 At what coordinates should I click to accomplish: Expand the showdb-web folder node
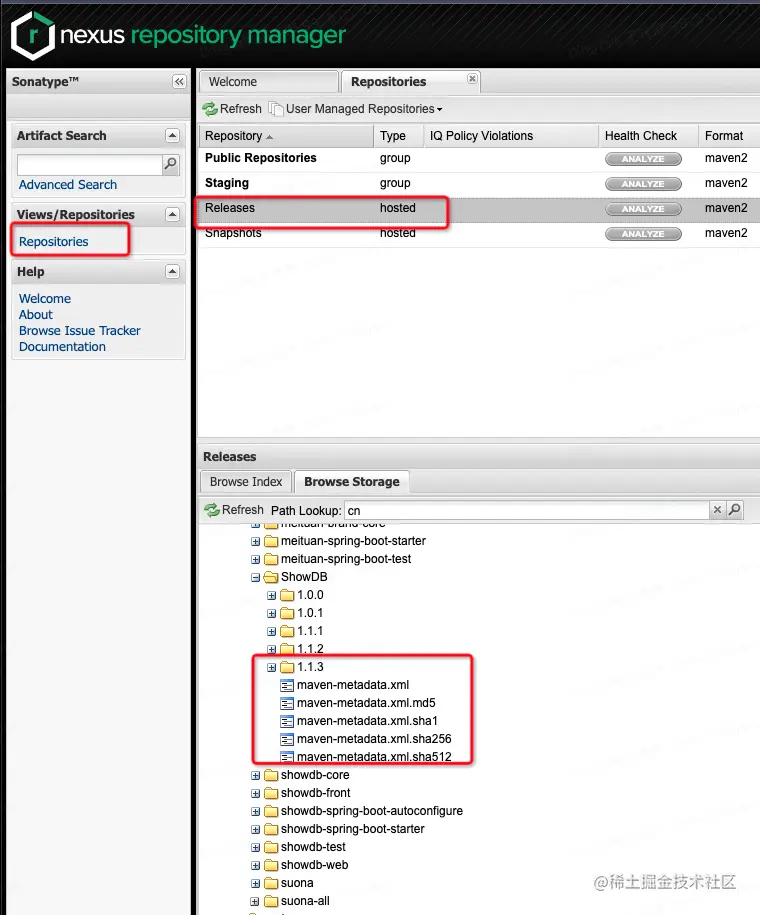tap(256, 866)
